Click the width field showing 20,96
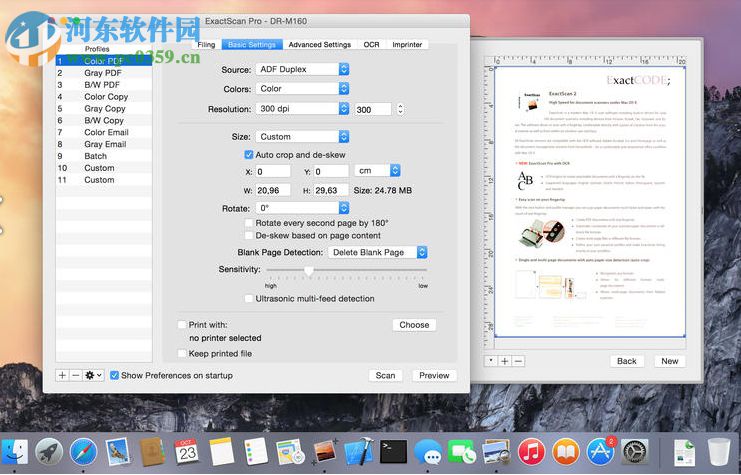 tap(273, 190)
